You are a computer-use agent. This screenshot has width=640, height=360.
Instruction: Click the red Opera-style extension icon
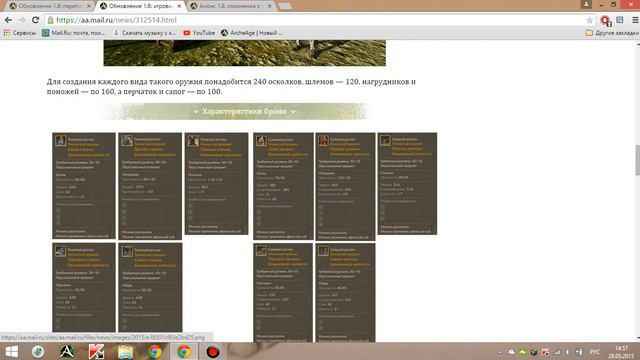(x=605, y=20)
